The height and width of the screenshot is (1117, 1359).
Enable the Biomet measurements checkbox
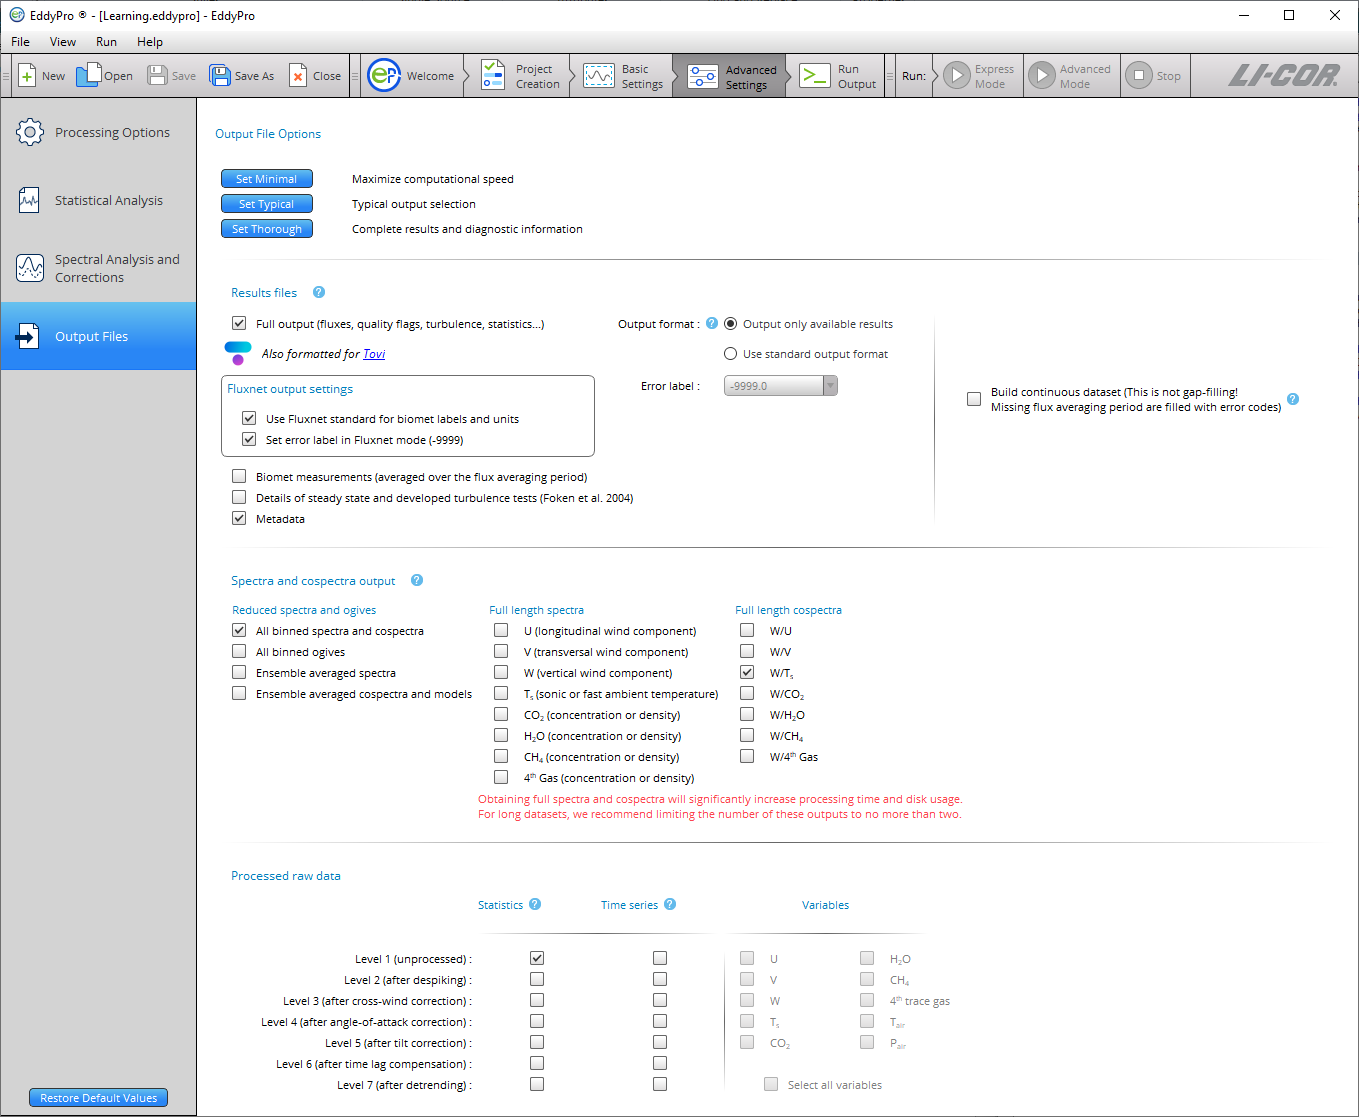tap(239, 476)
